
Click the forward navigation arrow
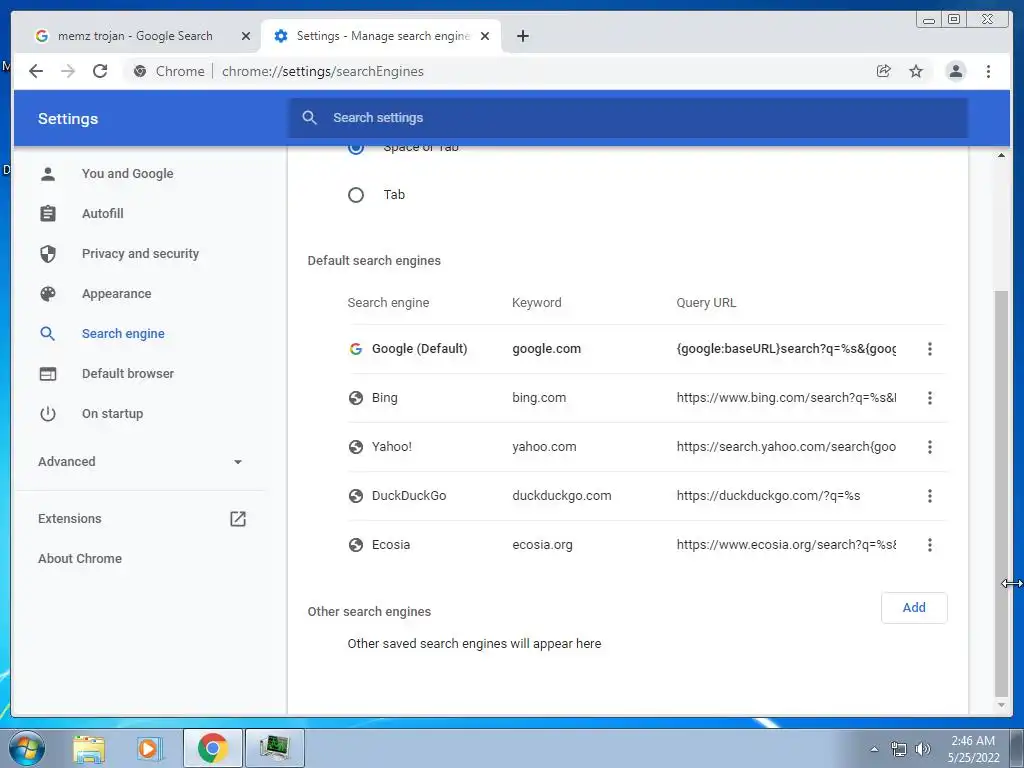click(x=68, y=71)
